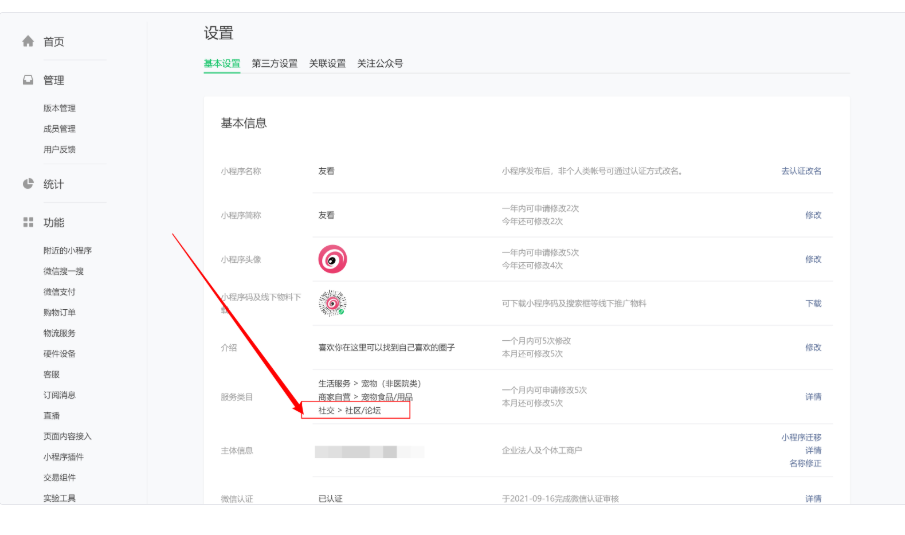Click the mini program avatar image

tap(332, 259)
